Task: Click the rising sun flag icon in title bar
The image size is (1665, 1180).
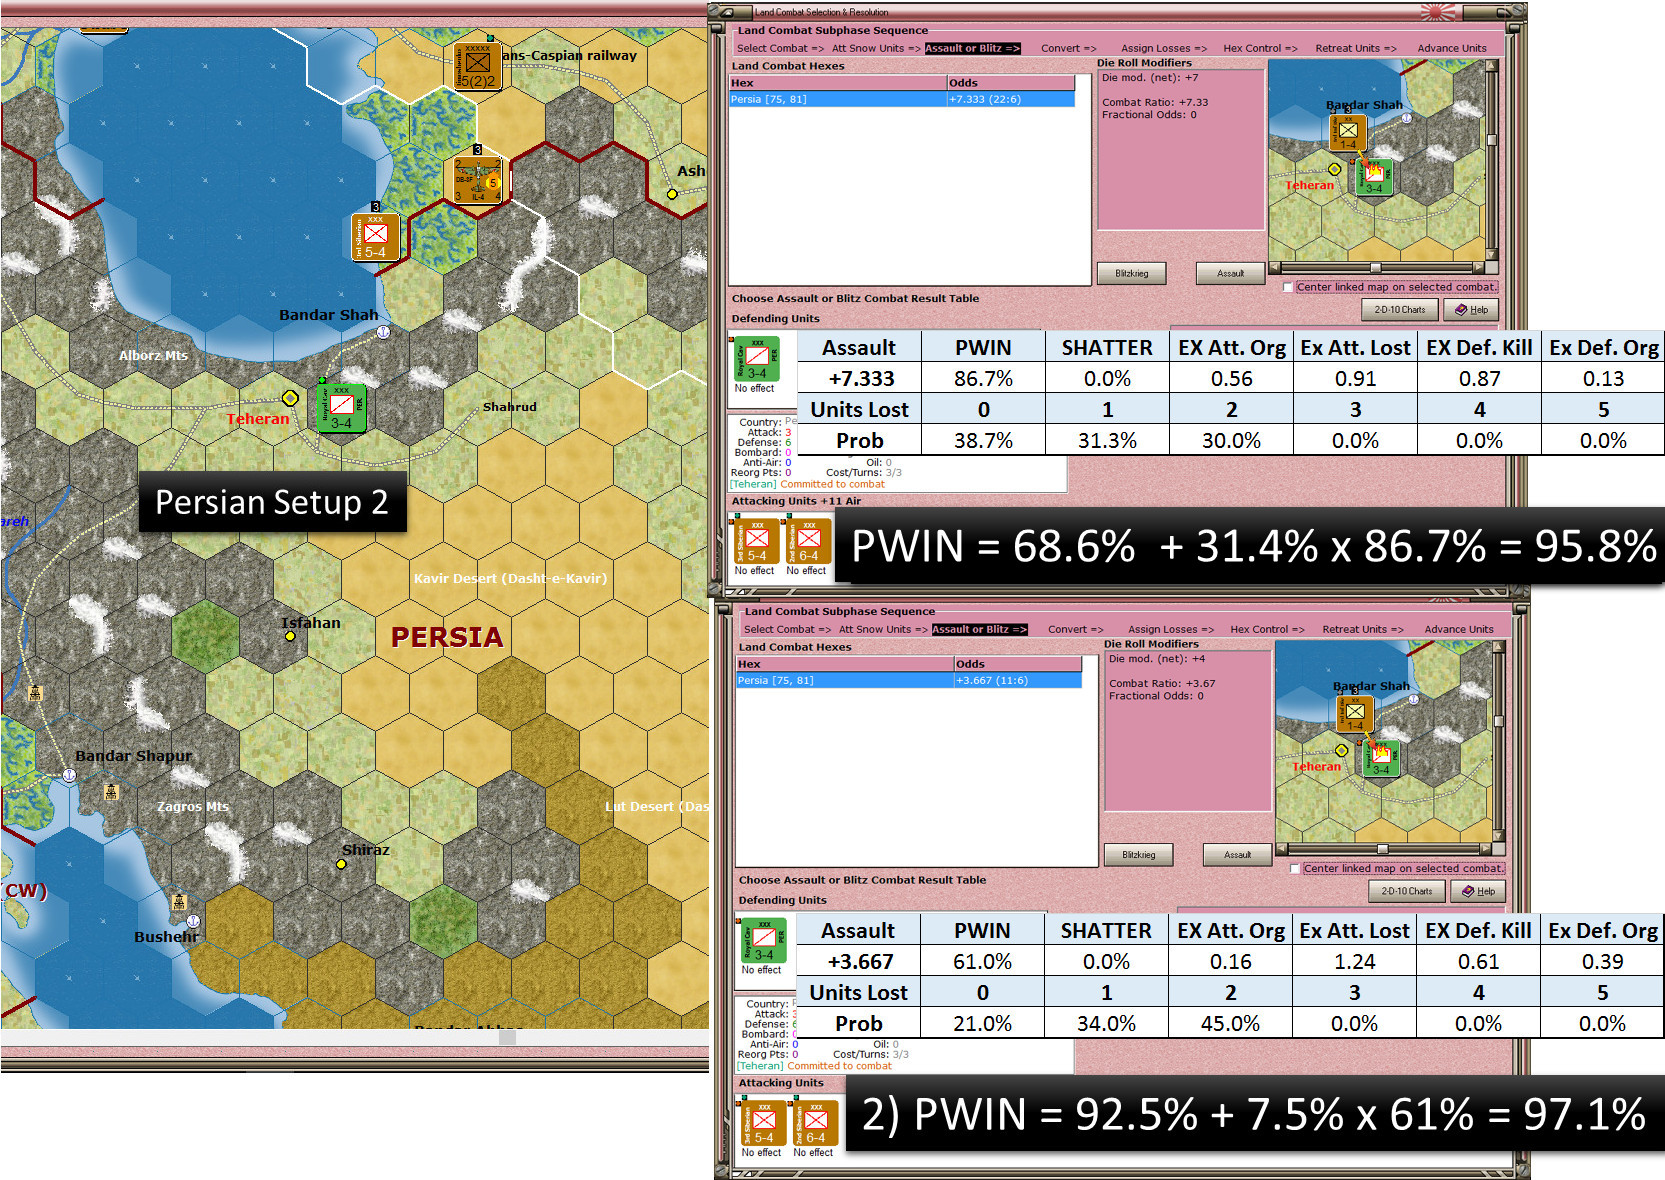Action: tap(1438, 11)
